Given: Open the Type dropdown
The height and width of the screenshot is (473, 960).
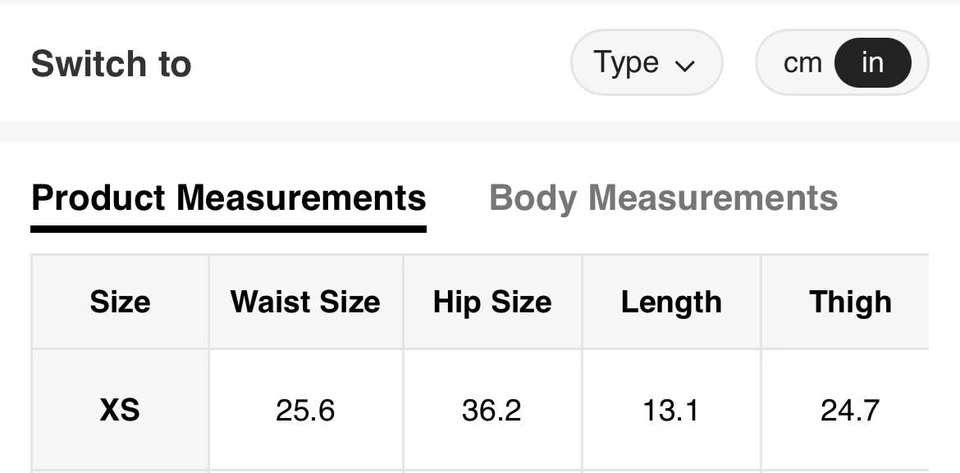Looking at the screenshot, I should coord(645,63).
